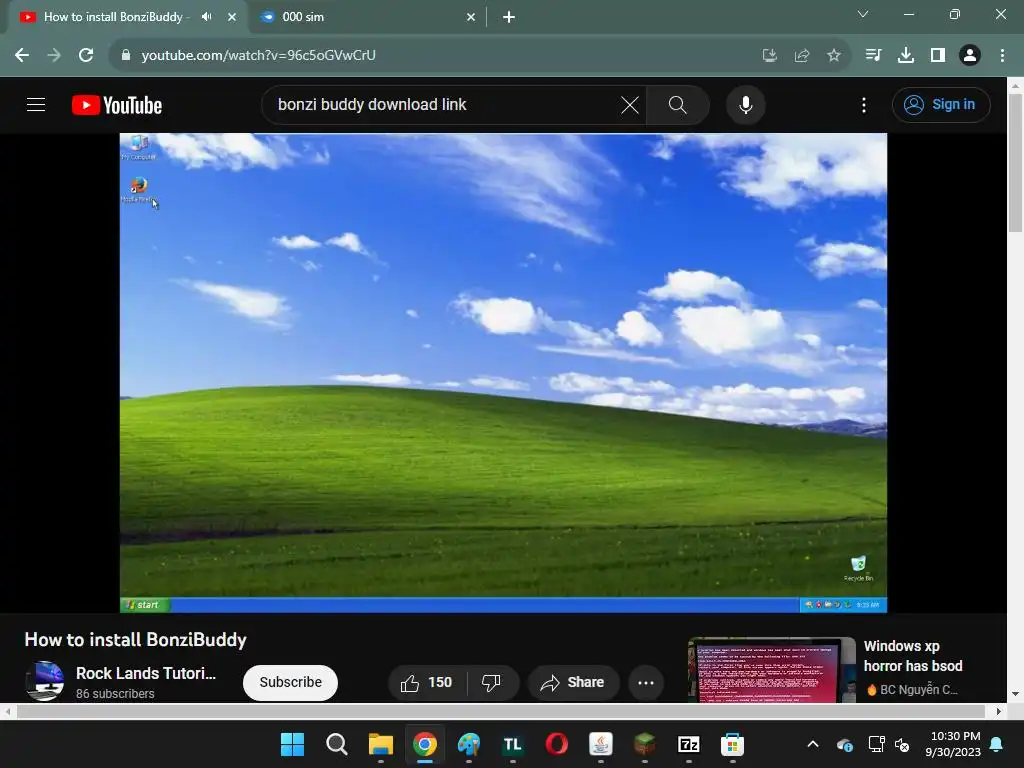Click the horizontal scrollbar
Screen dimensions: 1024x768
pos(502,711)
